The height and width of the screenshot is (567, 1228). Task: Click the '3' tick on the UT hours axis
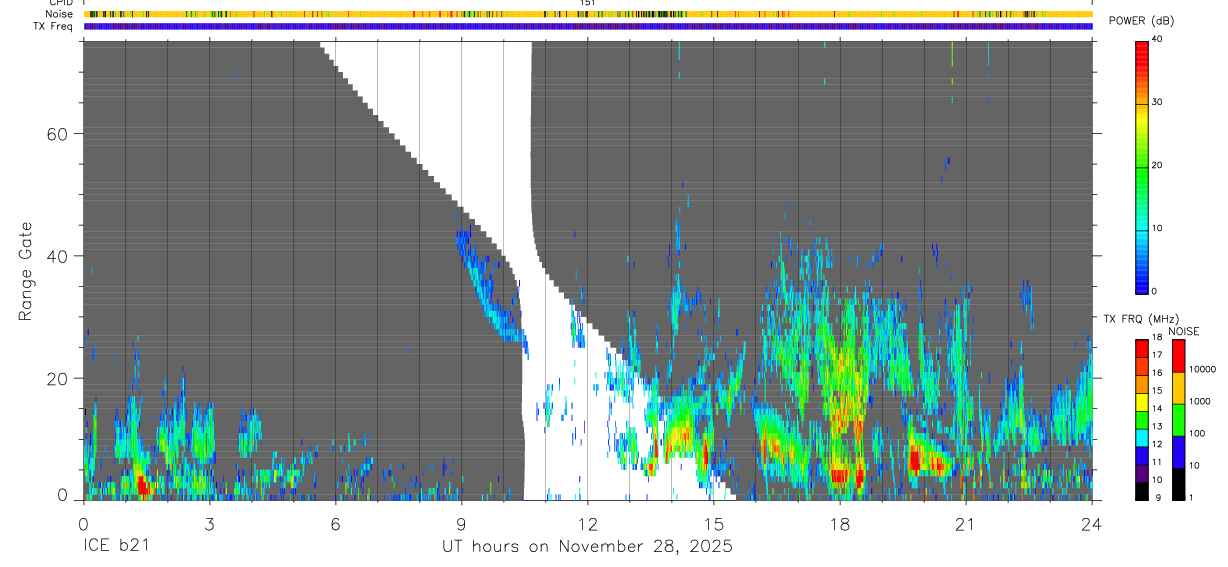tap(209, 523)
